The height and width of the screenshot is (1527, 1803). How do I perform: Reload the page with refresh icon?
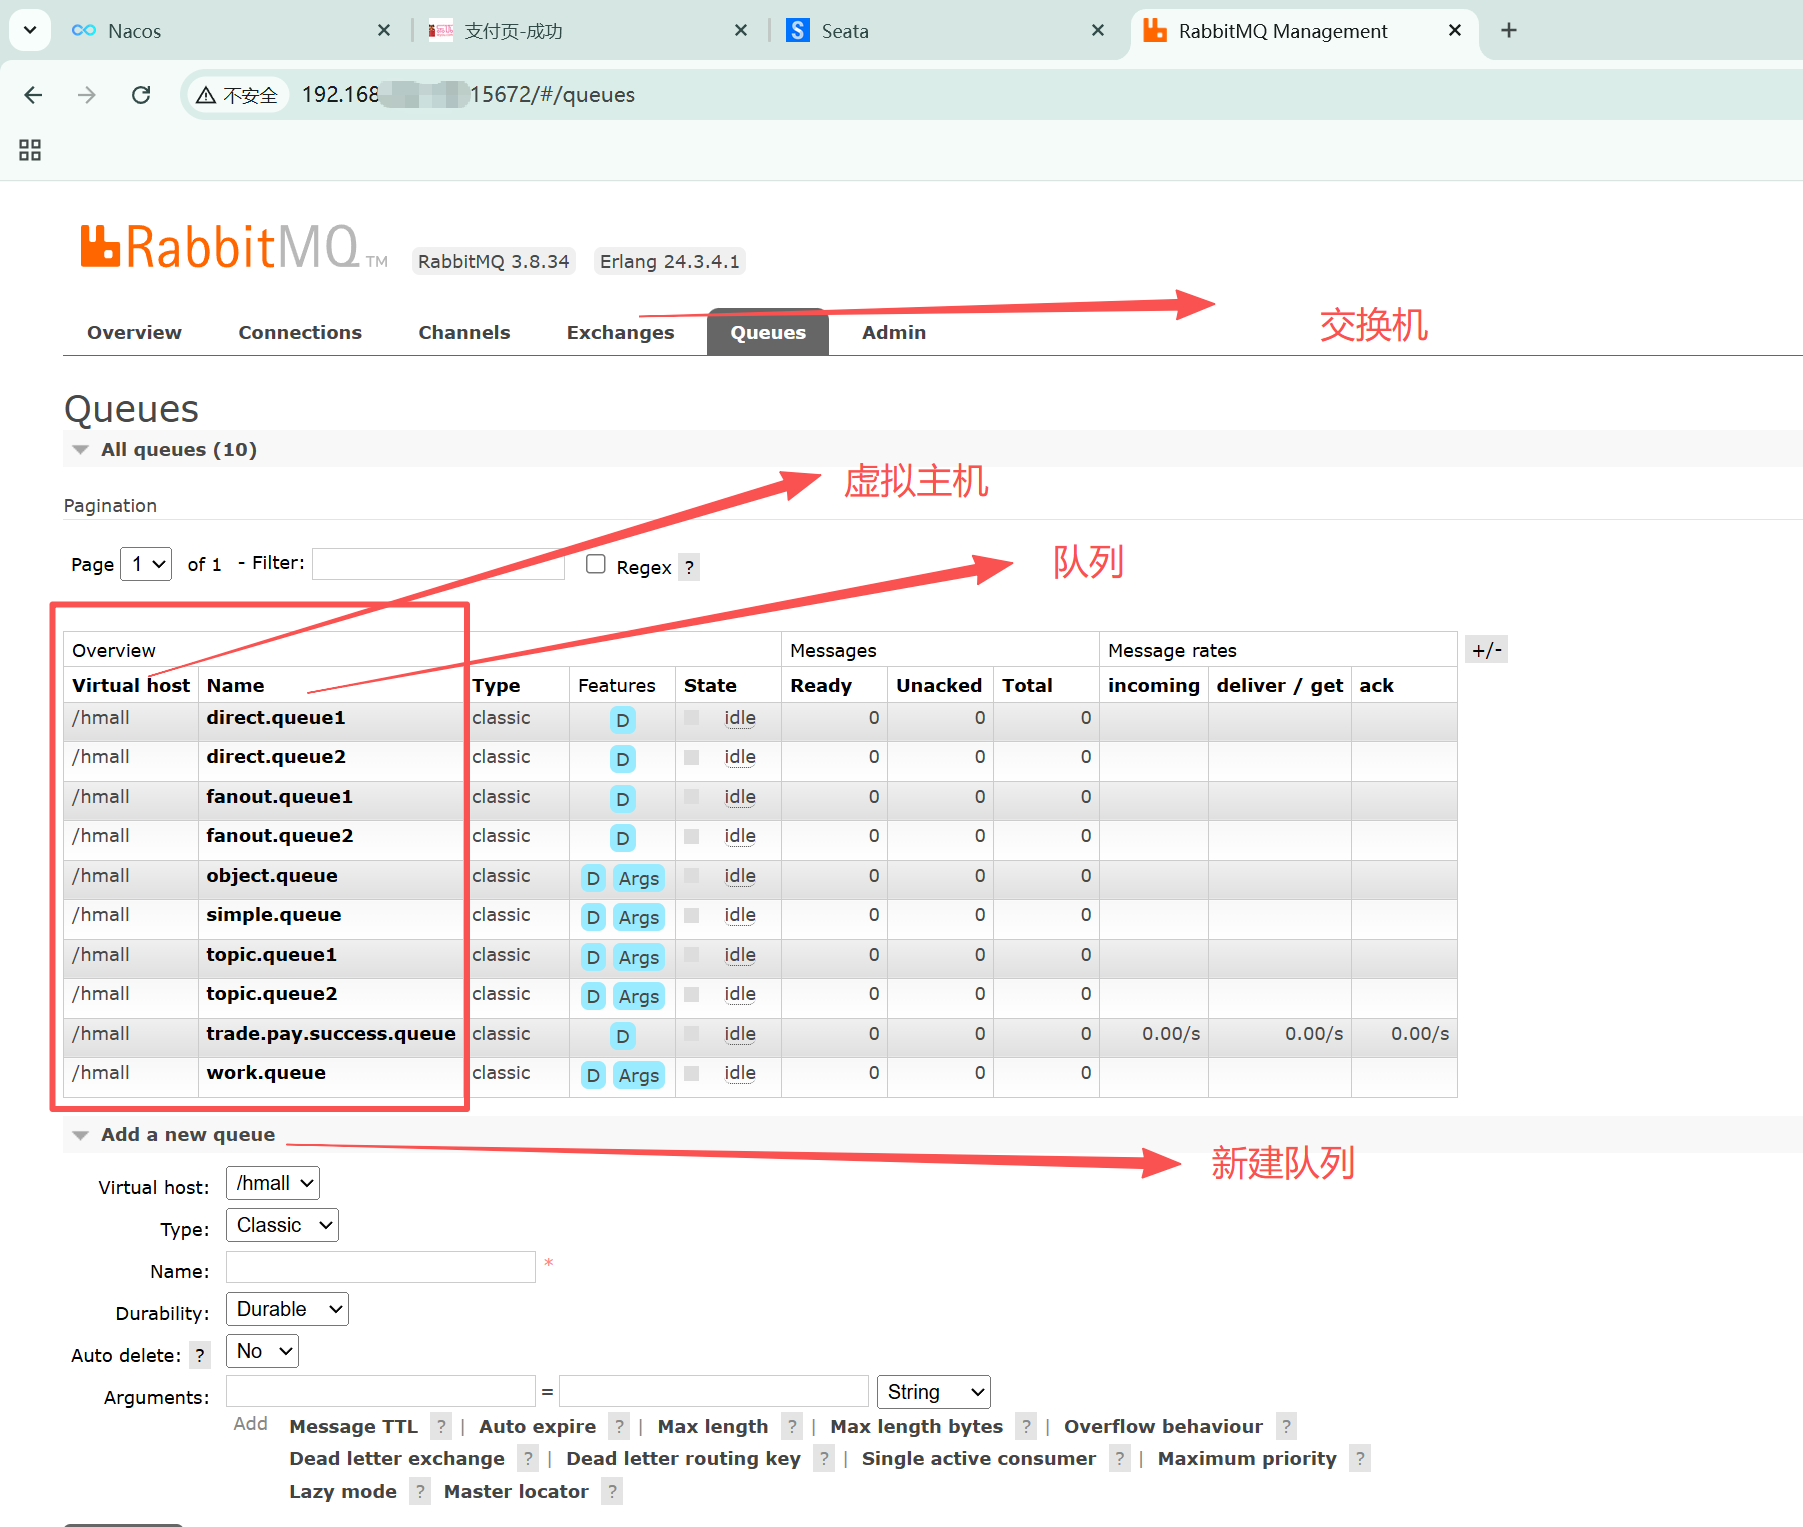coord(141,95)
